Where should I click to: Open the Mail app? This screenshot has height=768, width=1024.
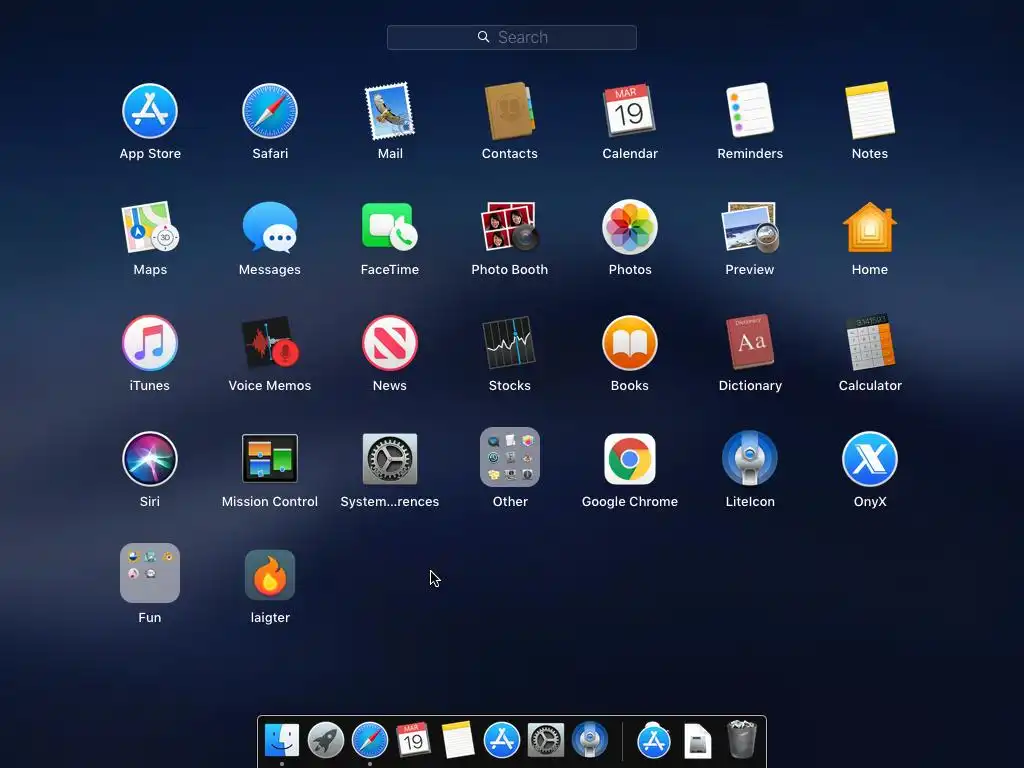pos(390,111)
